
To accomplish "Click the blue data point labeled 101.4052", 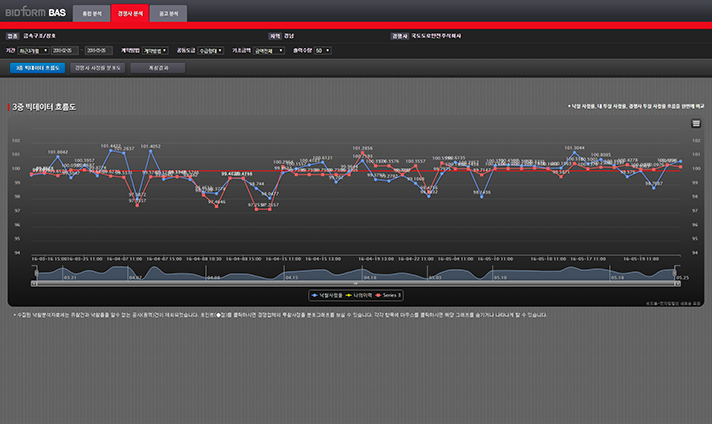I will pyautogui.click(x=151, y=151).
